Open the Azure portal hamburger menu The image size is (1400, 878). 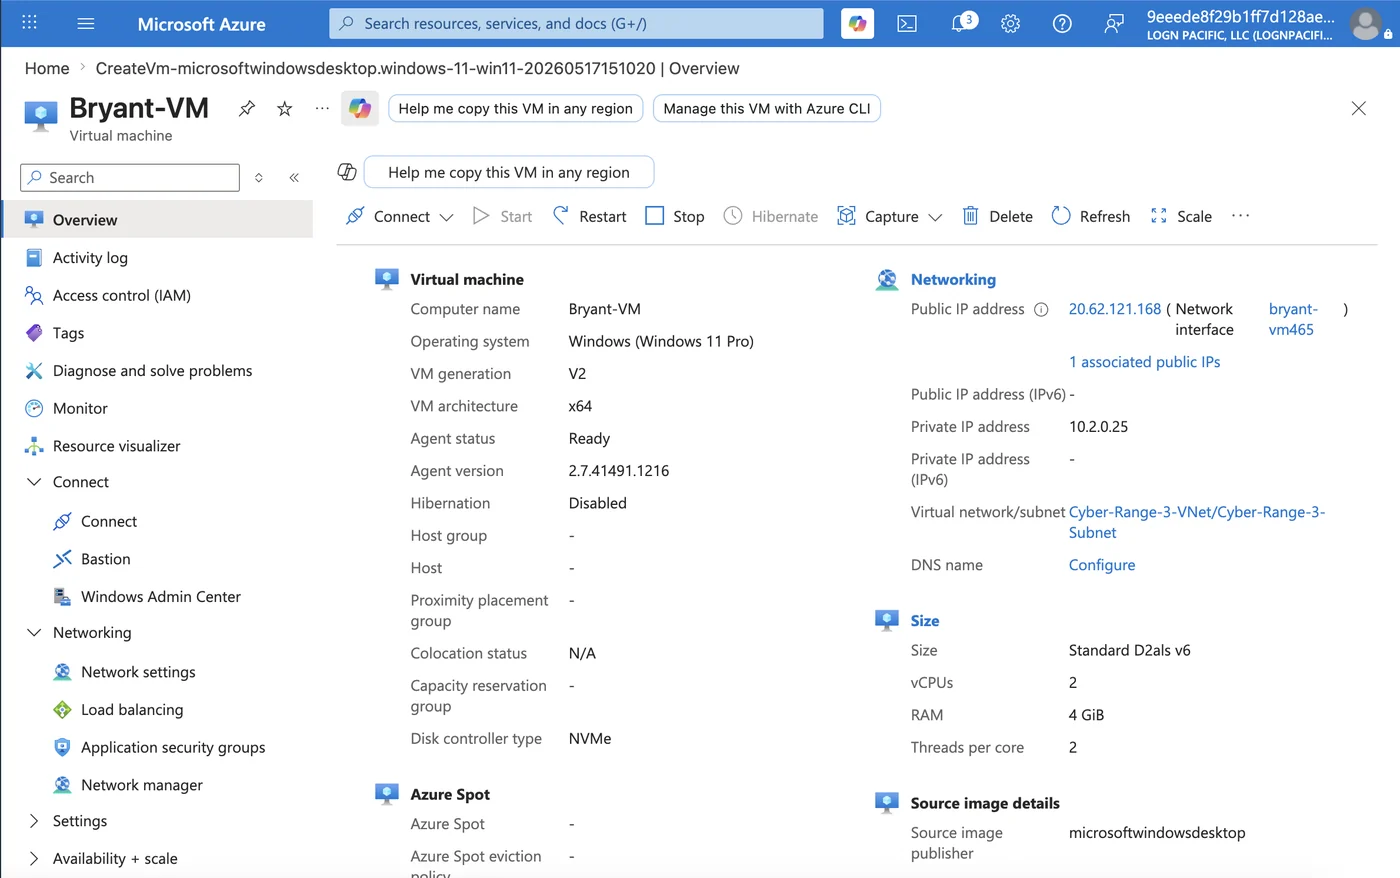pos(86,23)
